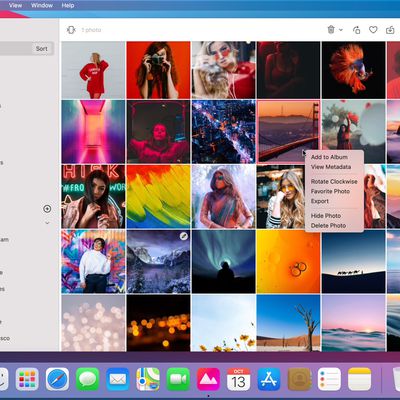The height and width of the screenshot is (400, 400).
Task: Open App Store from the Dock
Action: pos(269,379)
